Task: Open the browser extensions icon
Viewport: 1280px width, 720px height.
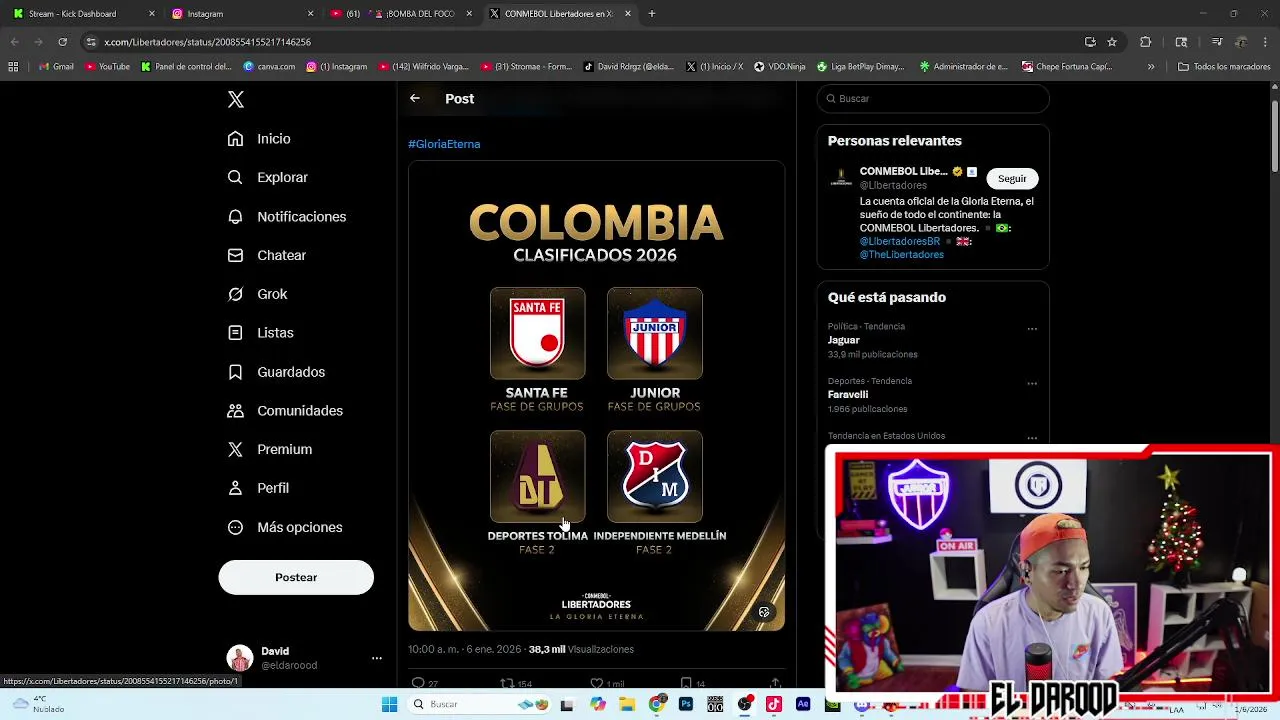Action: pyautogui.click(x=1146, y=42)
